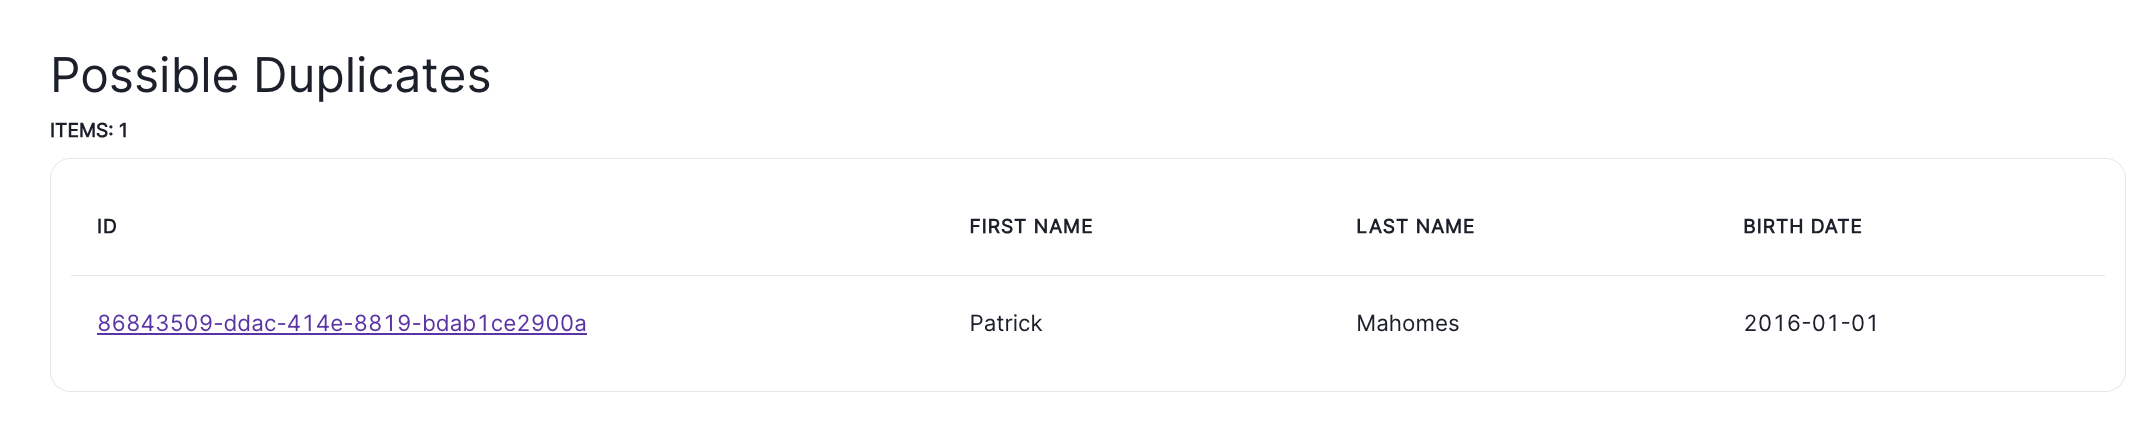This screenshot has width=2150, height=436.
Task: Select the Patrick first name cell
Action: (x=1005, y=323)
